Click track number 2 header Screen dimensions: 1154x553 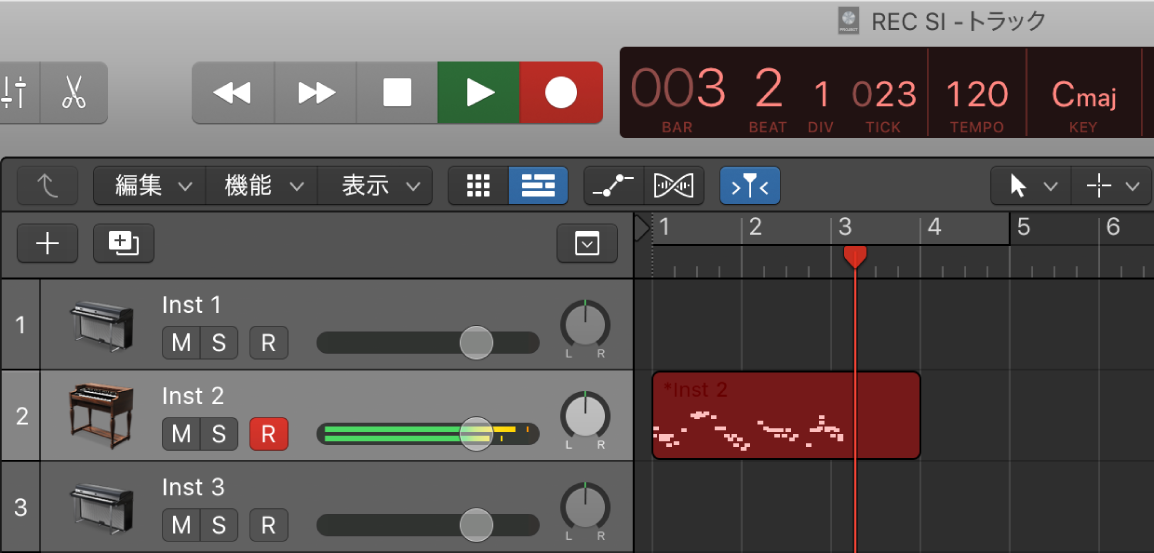21,415
